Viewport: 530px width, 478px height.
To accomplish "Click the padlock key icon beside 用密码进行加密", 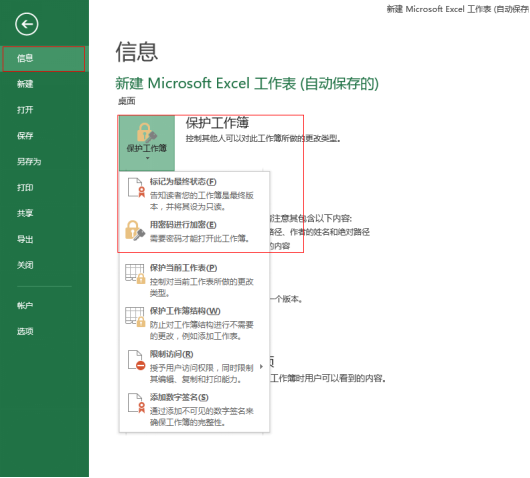I will 135,231.
